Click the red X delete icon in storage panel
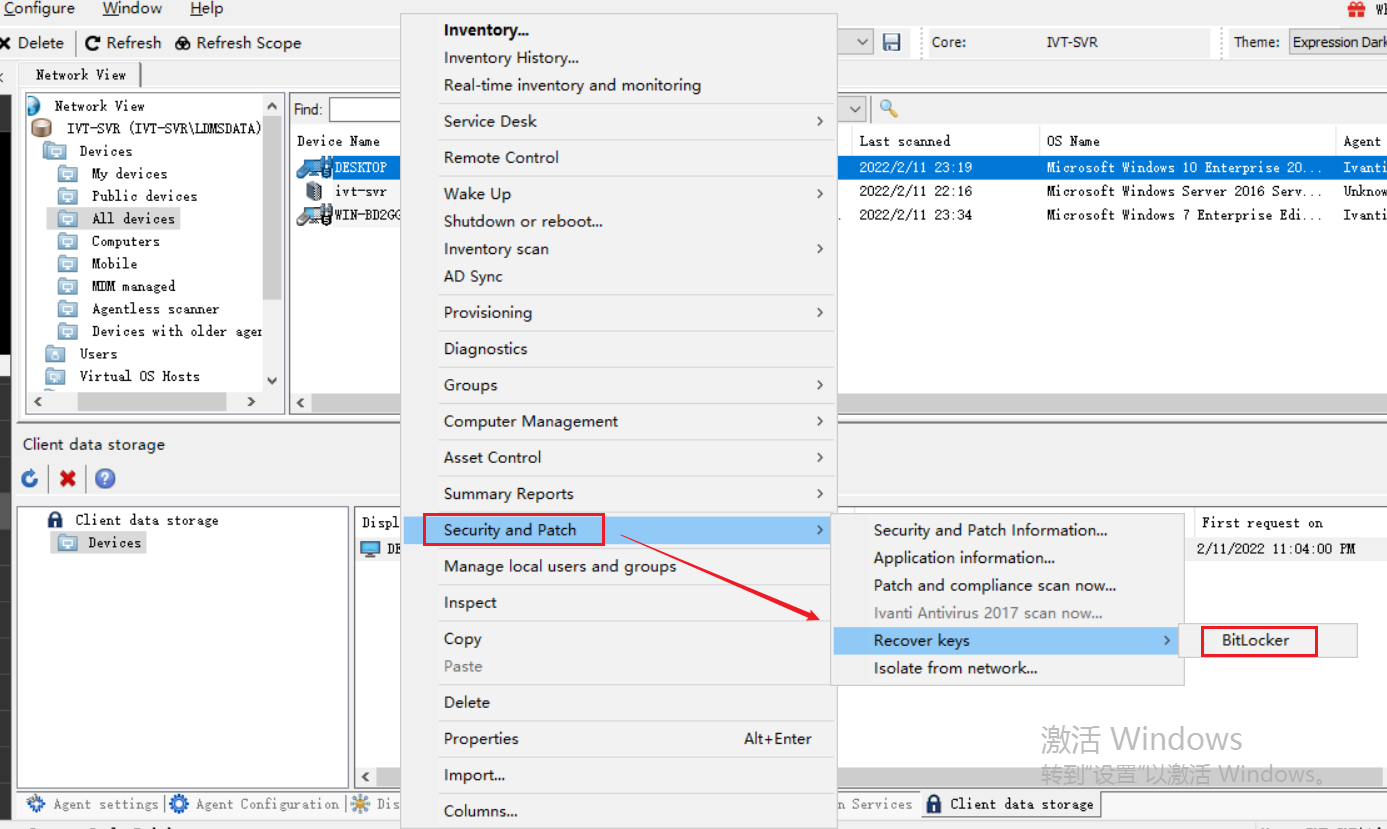The height and width of the screenshot is (829, 1387). click(x=67, y=479)
